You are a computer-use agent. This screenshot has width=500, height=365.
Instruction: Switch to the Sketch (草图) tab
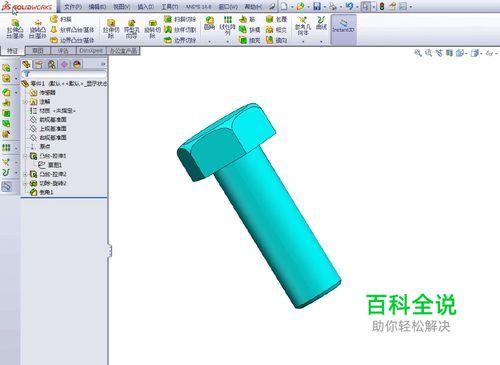pyautogui.click(x=38, y=51)
